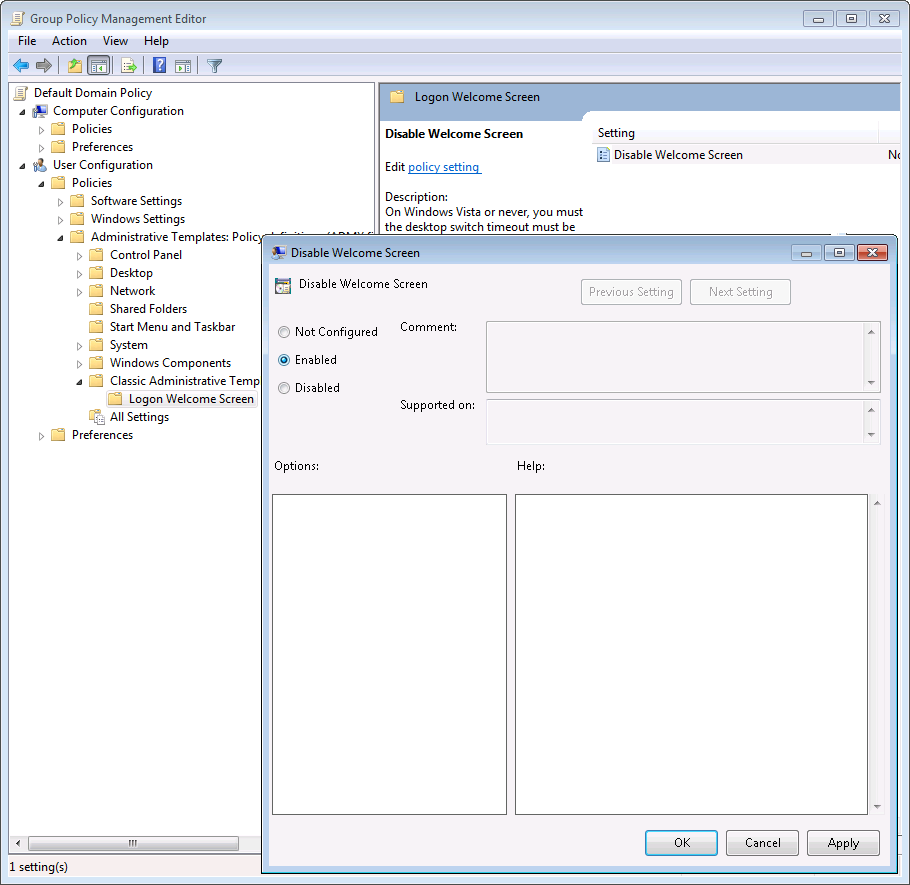Collapse the Computer Configuration node
Image resolution: width=910 pixels, height=885 pixels.
(x=24, y=111)
